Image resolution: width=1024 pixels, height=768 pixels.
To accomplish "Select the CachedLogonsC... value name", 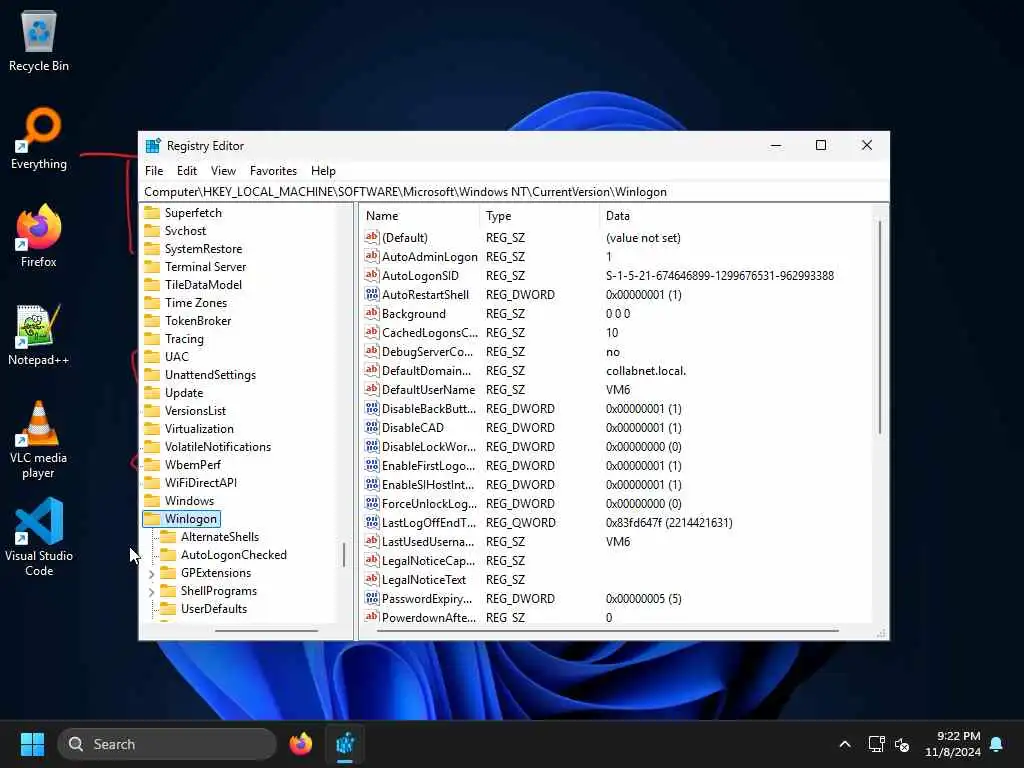I will pos(429,332).
